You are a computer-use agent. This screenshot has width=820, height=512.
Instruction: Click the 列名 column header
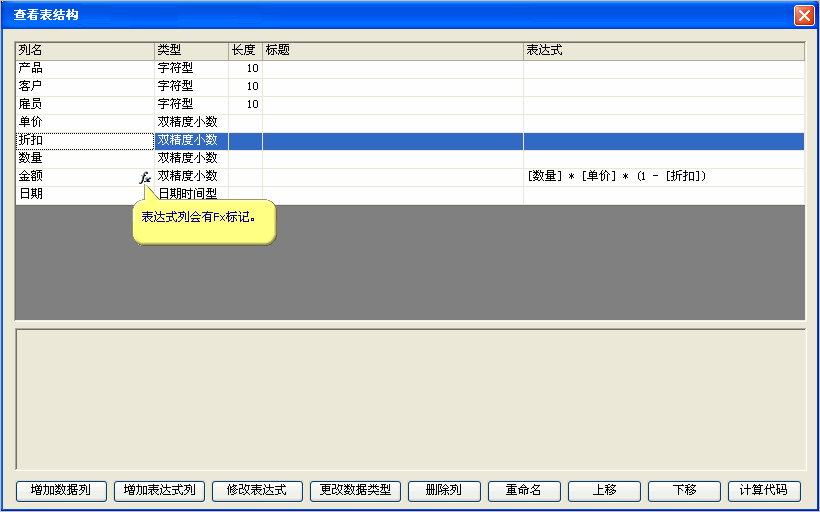(84, 50)
